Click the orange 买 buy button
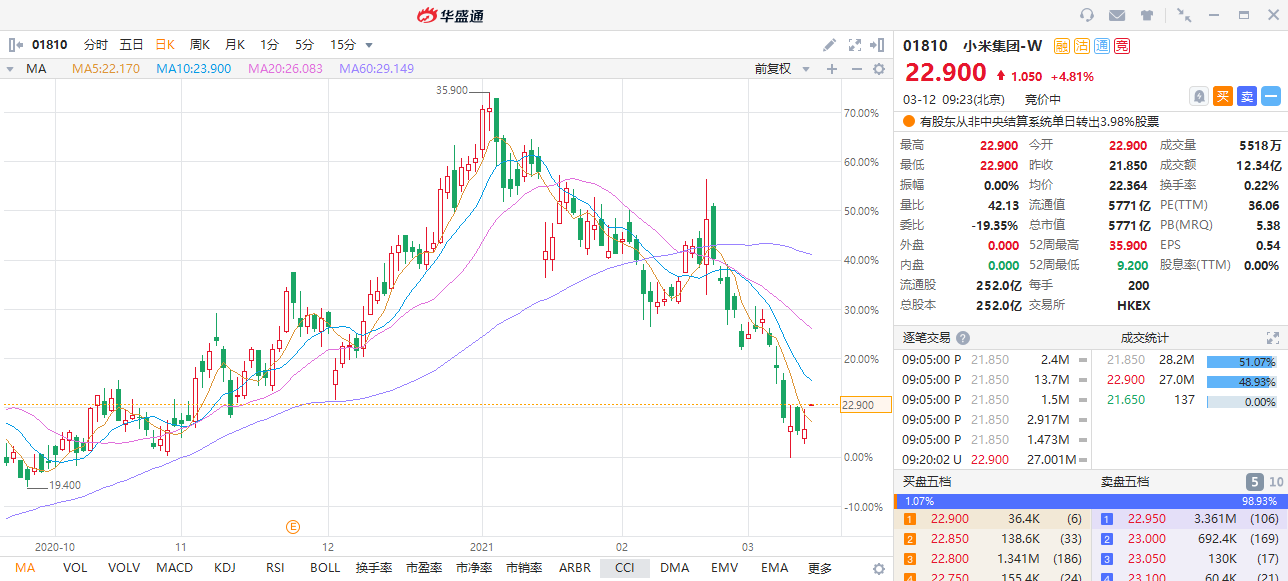The height and width of the screenshot is (581, 1288). [x=1222, y=96]
